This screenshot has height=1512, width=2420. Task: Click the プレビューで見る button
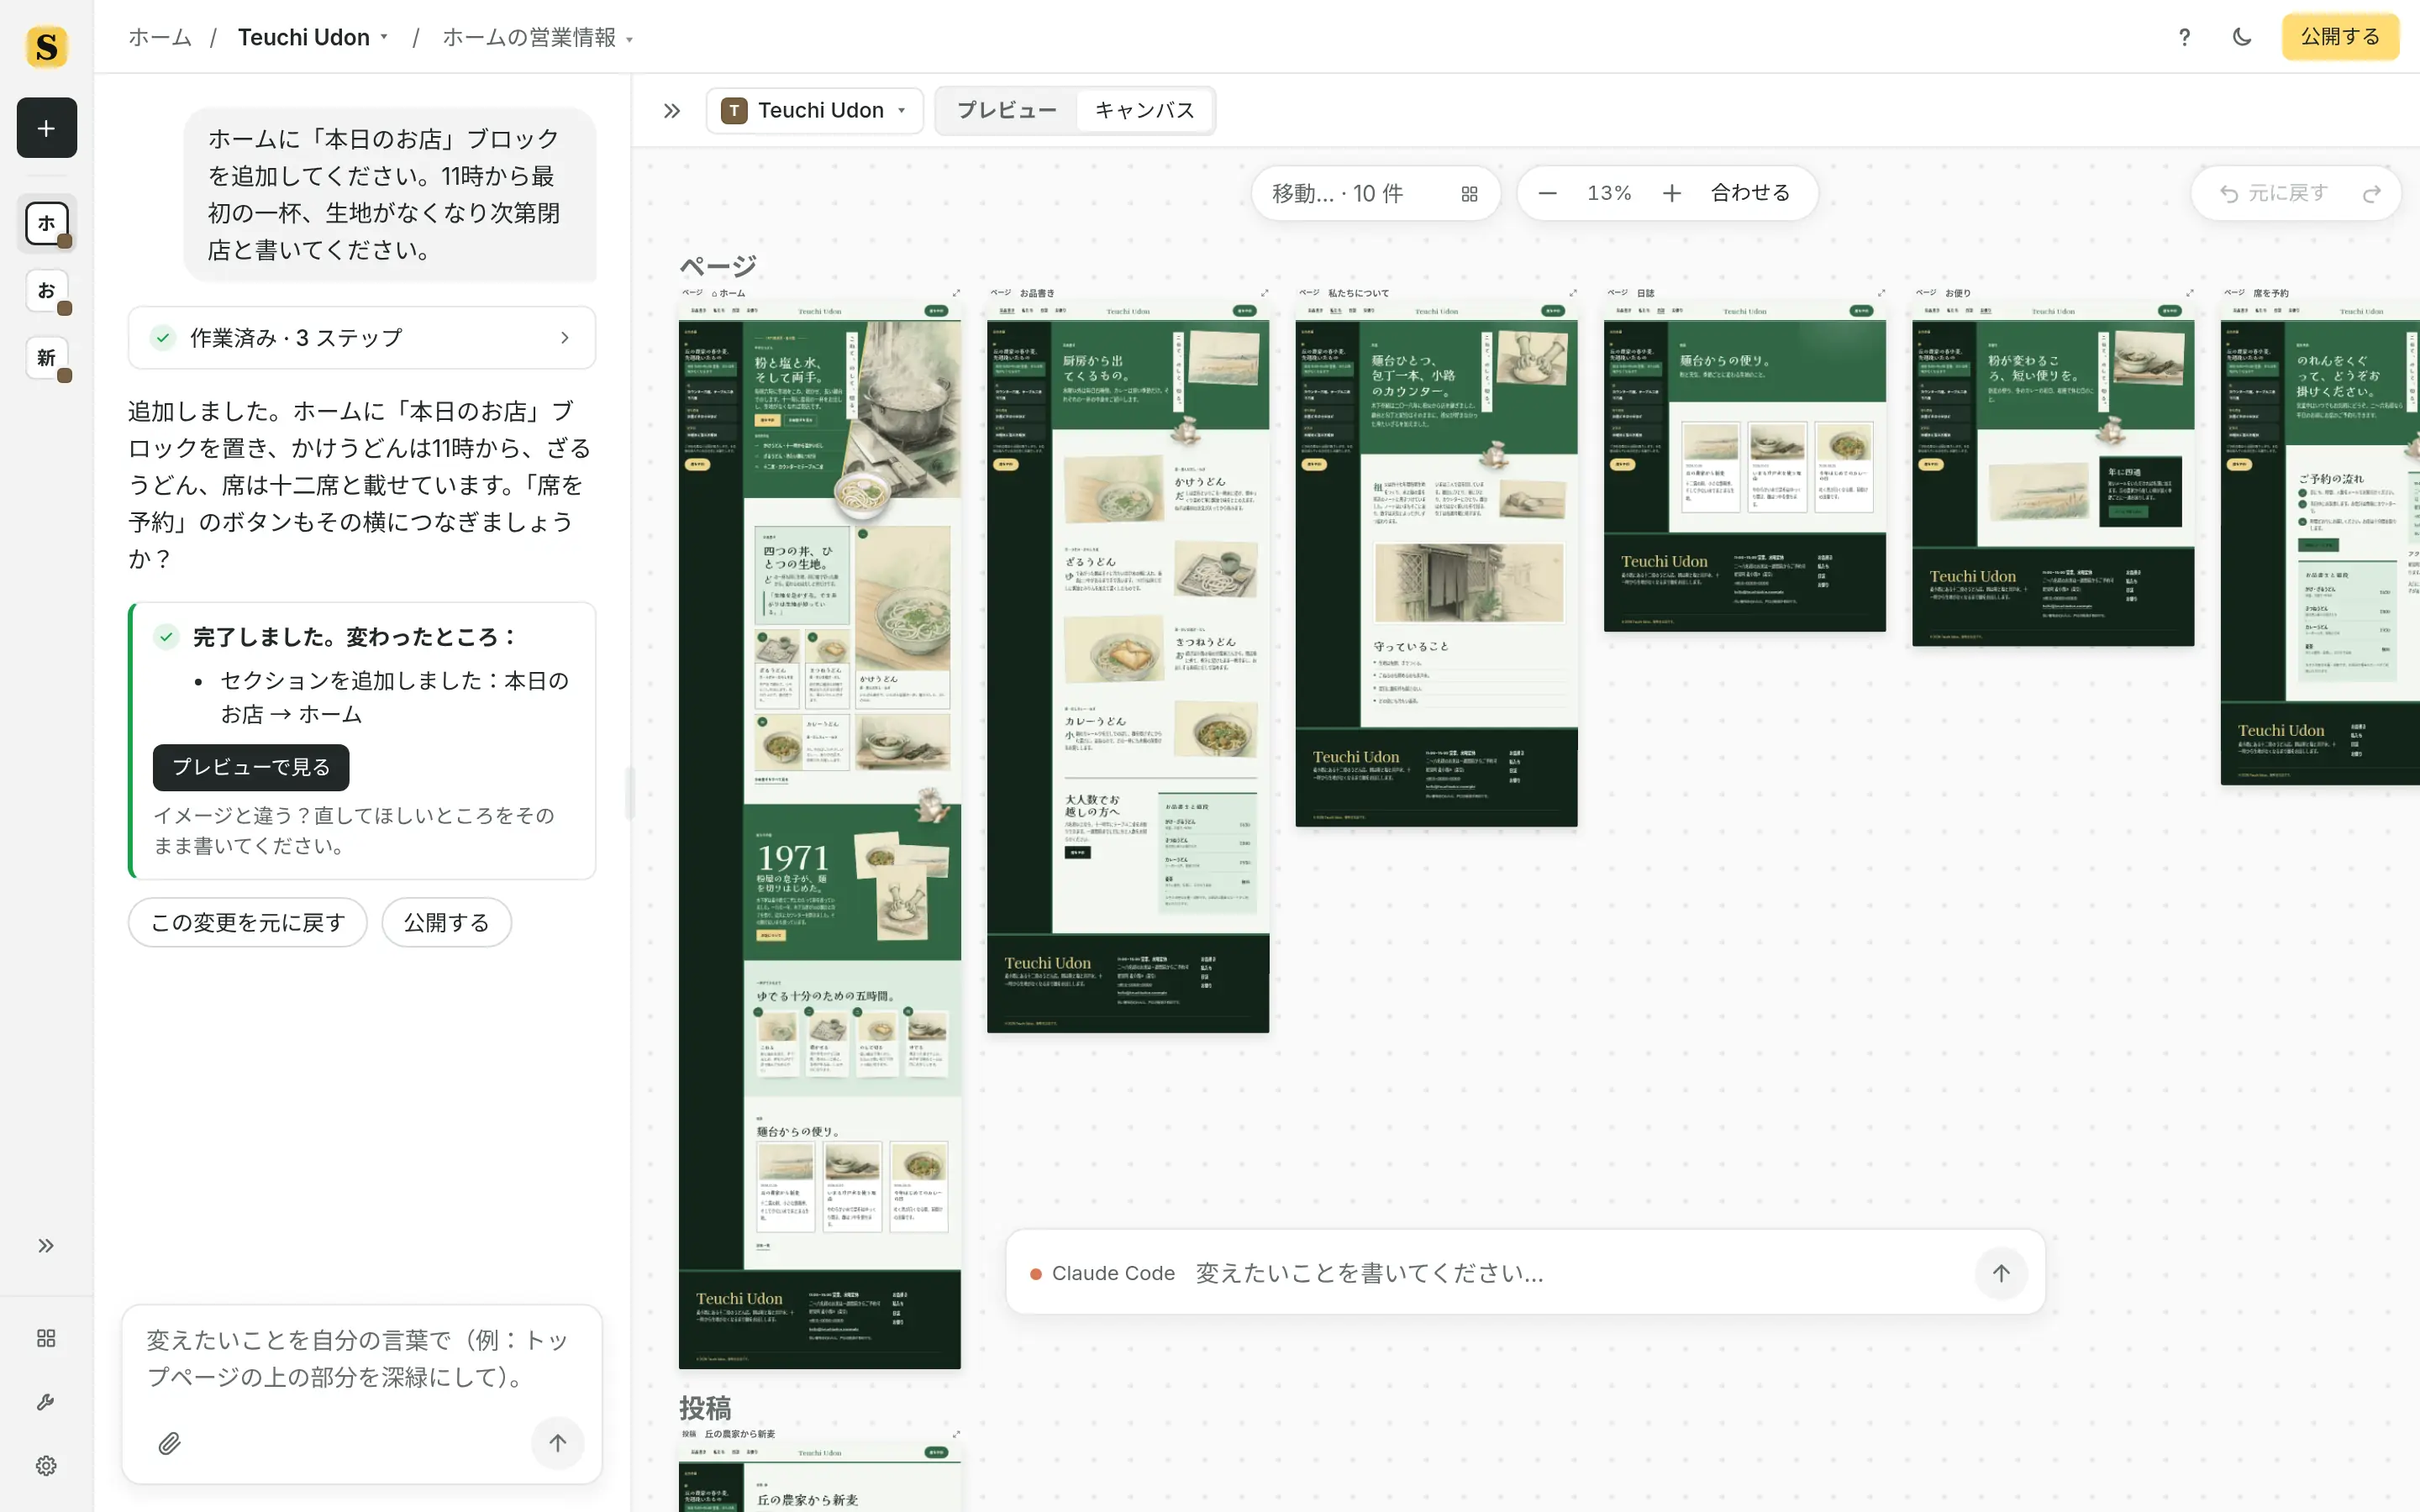(251, 767)
